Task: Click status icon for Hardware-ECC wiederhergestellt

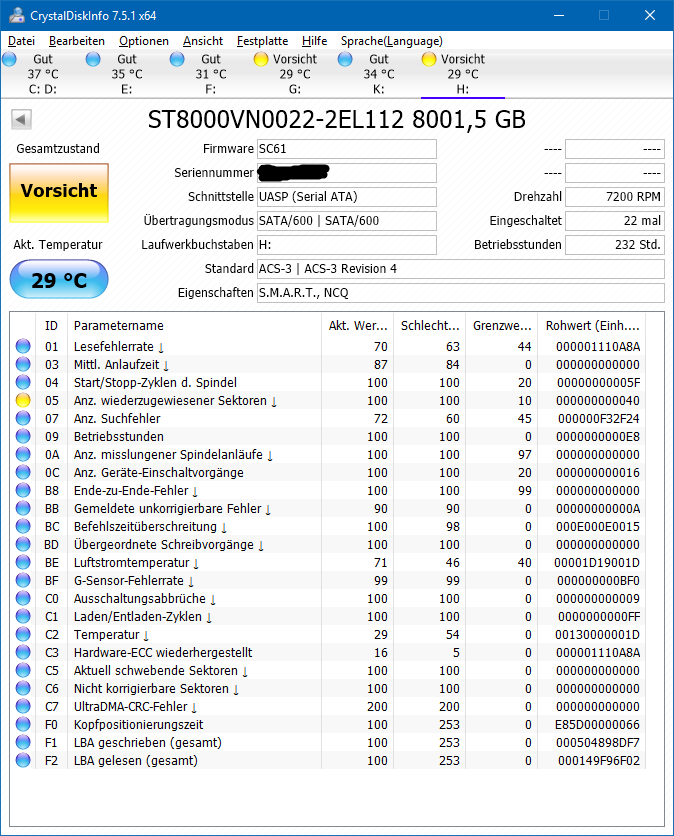Action: tap(23, 653)
